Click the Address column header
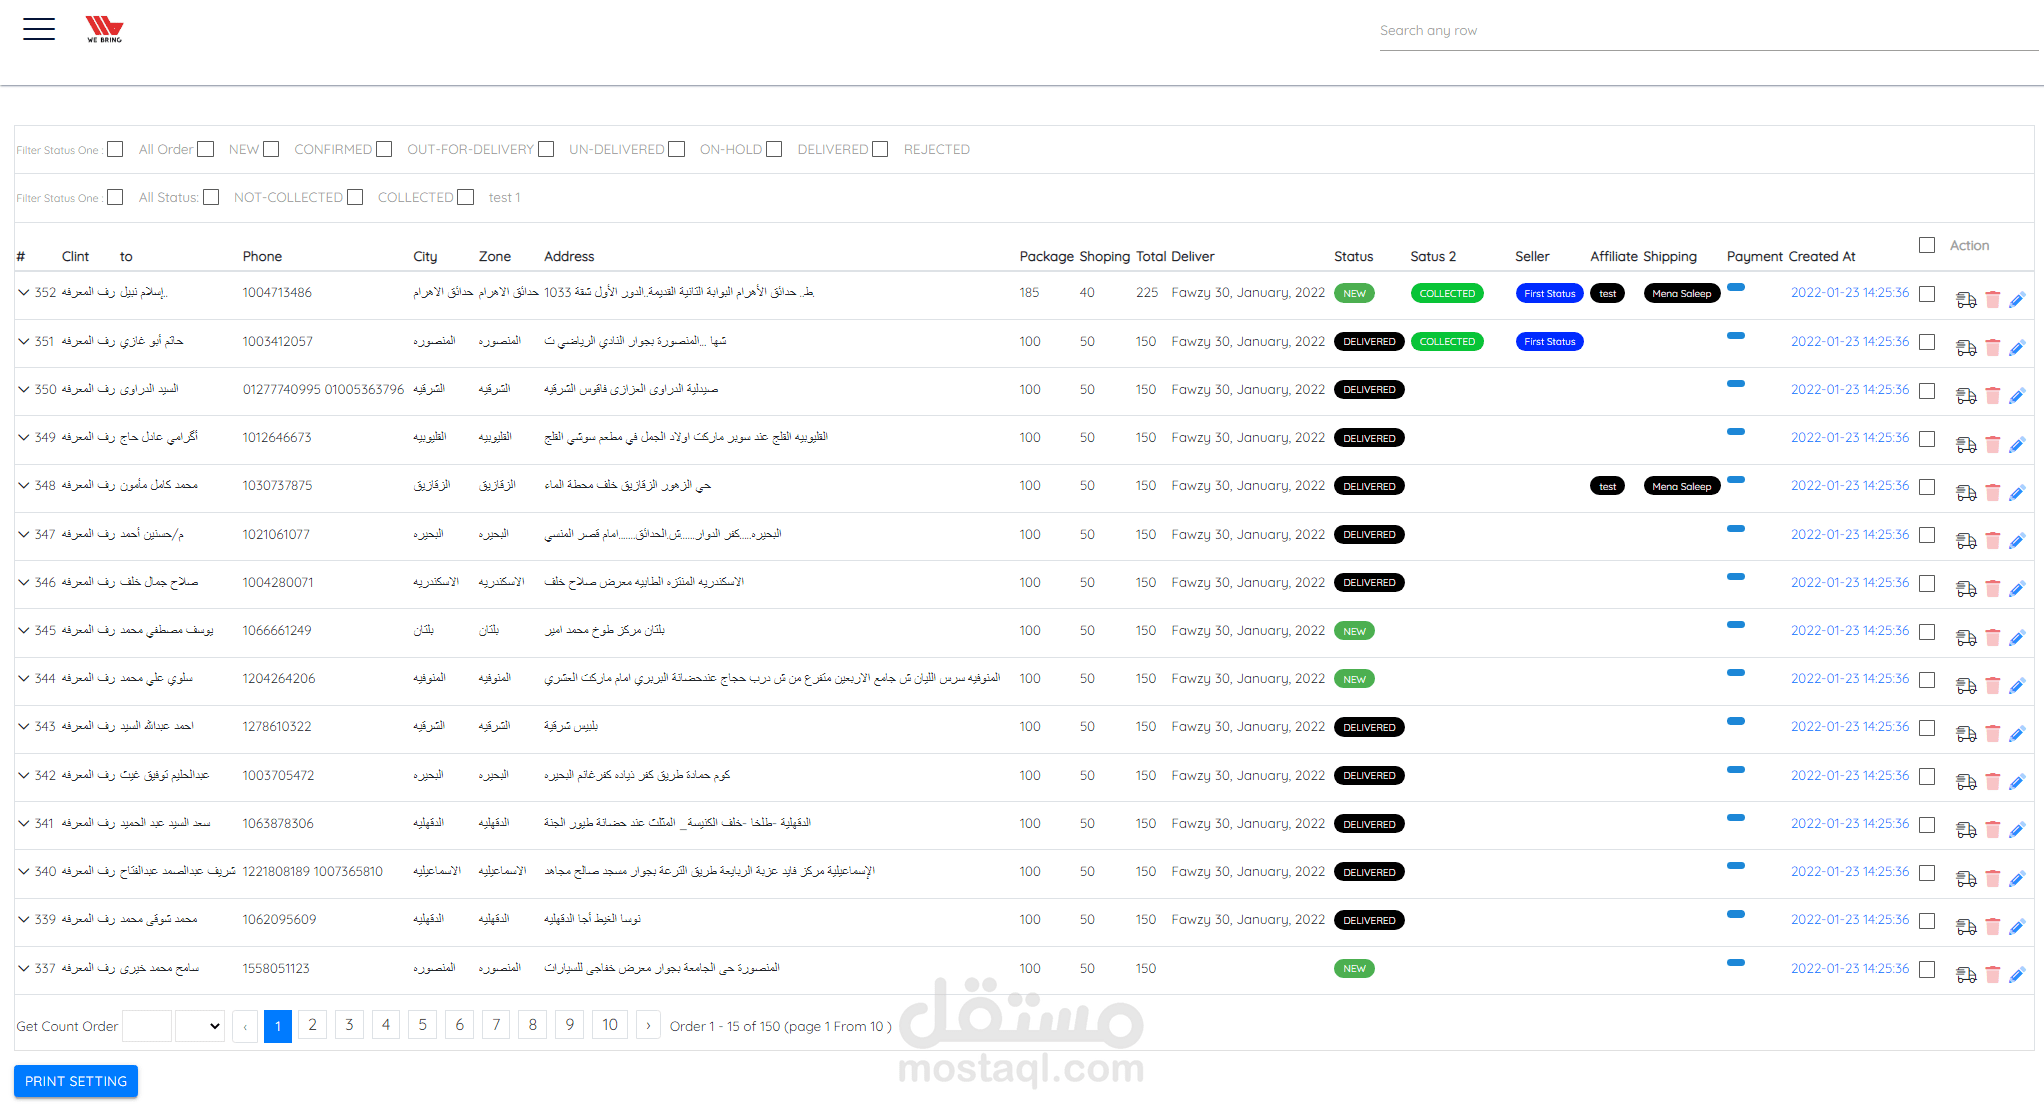Image resolution: width=2044 pixels, height=1112 pixels. click(569, 256)
